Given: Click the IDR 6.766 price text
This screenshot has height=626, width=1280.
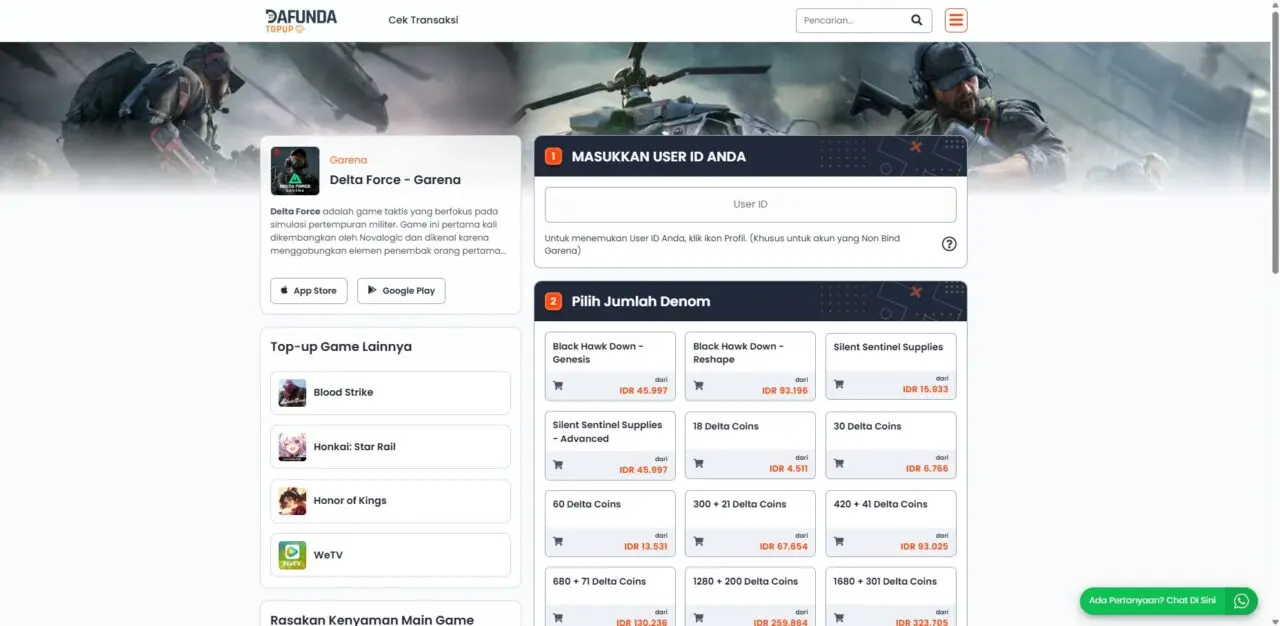Looking at the screenshot, I should [927, 469].
